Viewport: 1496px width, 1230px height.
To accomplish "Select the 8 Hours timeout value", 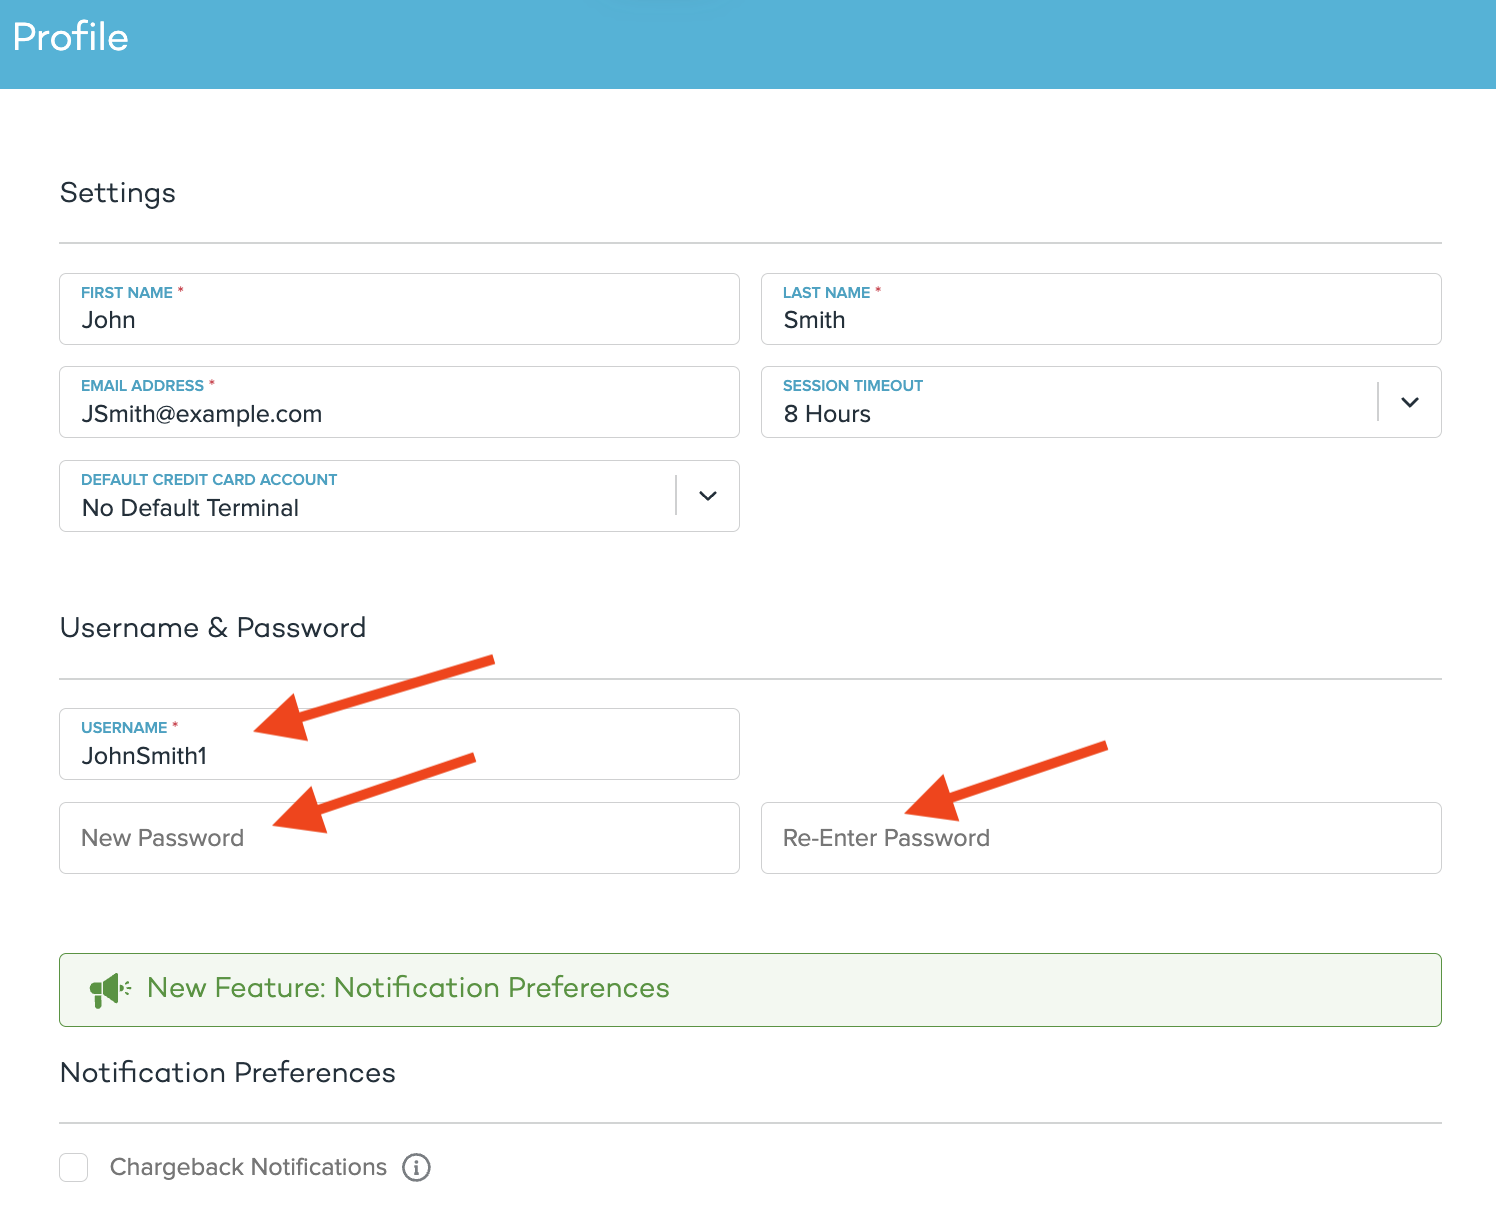I will pos(827,415).
